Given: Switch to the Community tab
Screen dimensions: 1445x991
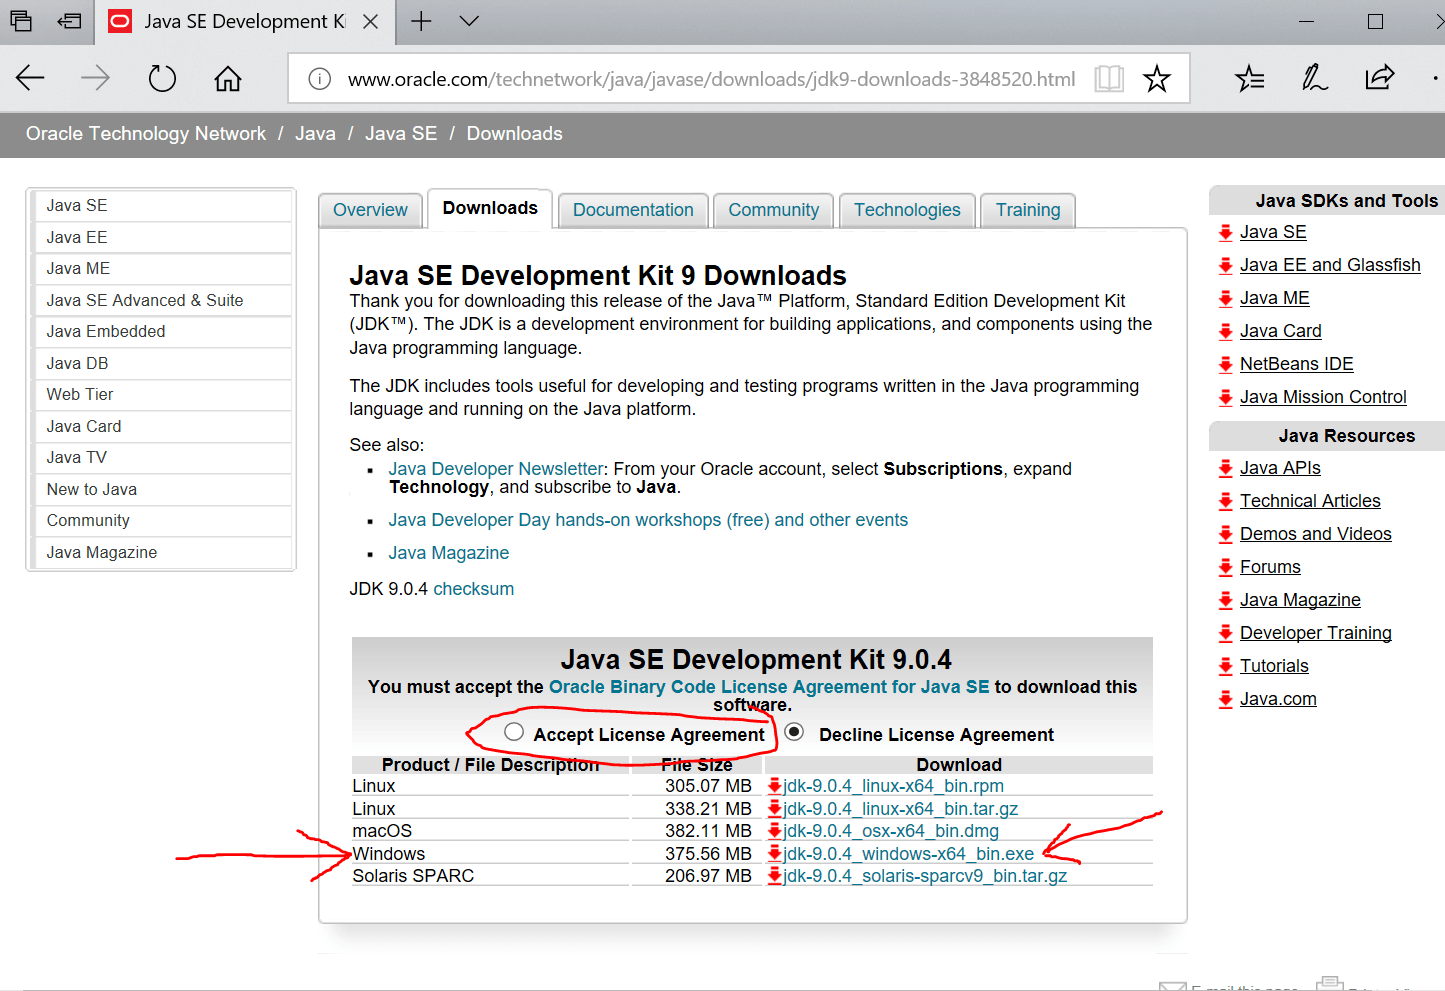Looking at the screenshot, I should (x=773, y=210).
